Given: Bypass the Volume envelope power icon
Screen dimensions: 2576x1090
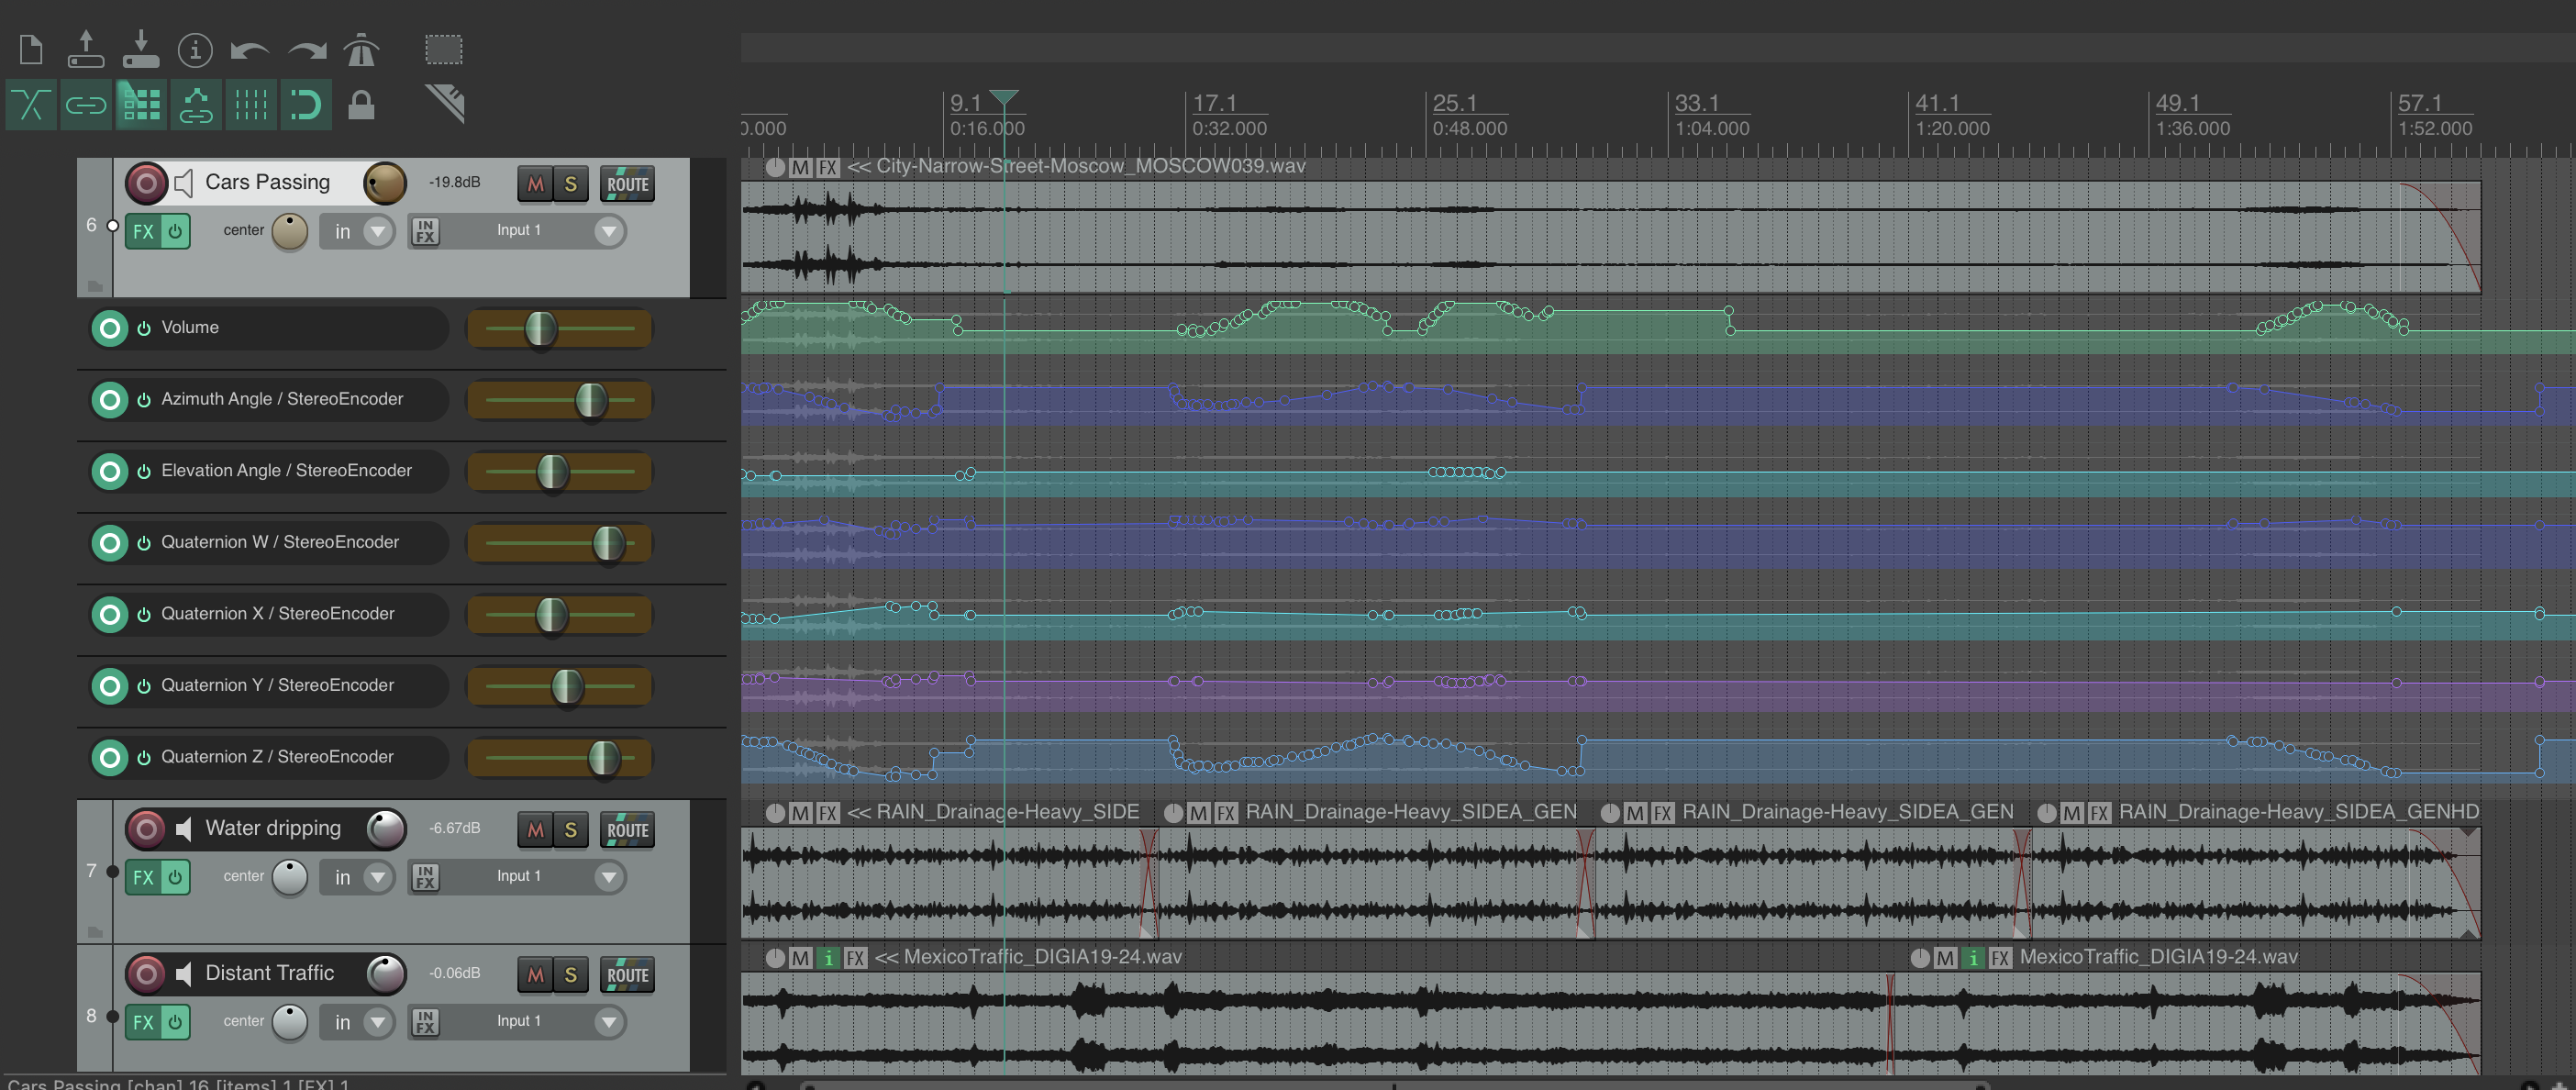Looking at the screenshot, I should 144,328.
